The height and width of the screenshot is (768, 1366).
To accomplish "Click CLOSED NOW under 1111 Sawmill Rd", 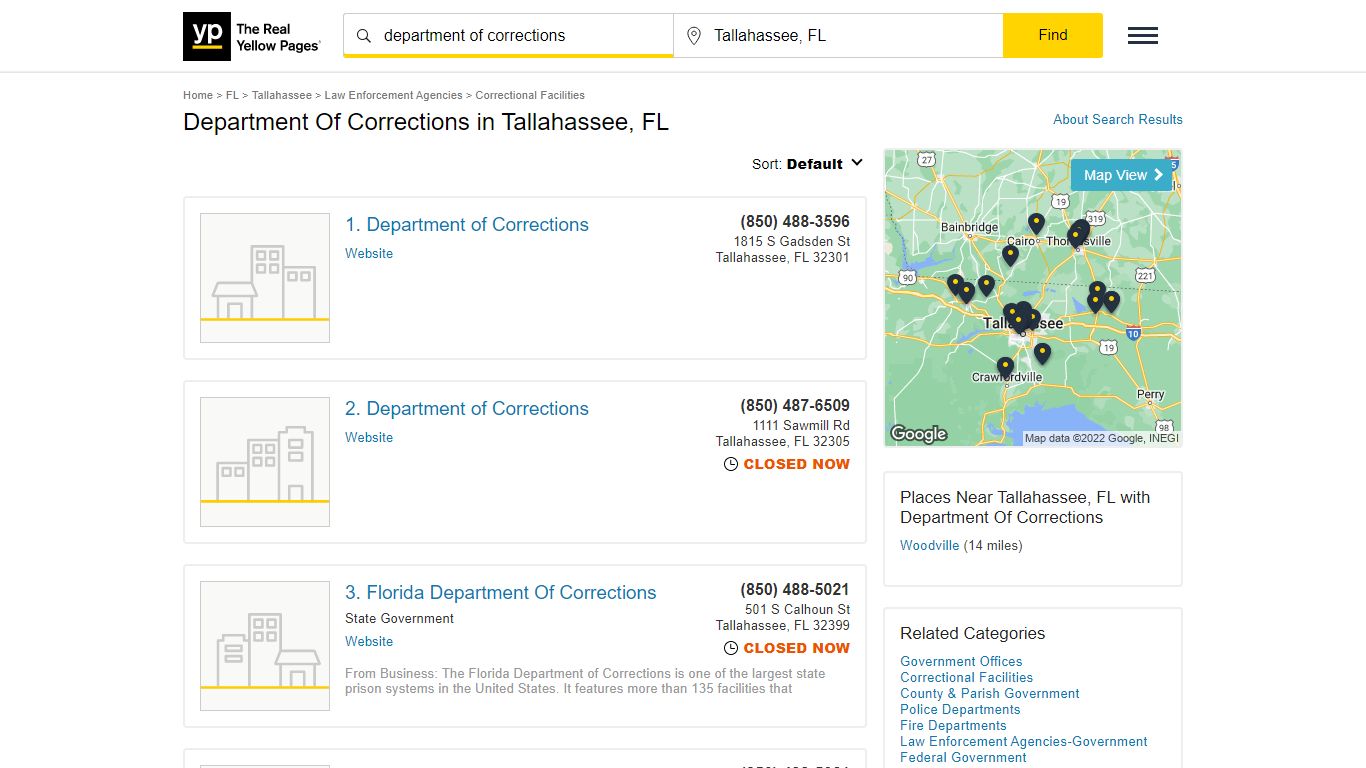I will 797,464.
